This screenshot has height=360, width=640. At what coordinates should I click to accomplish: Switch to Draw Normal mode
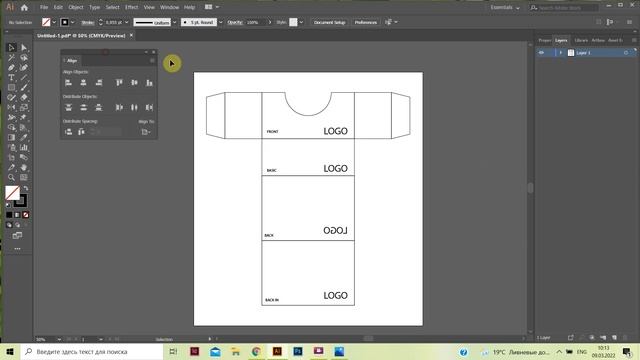coord(9,225)
